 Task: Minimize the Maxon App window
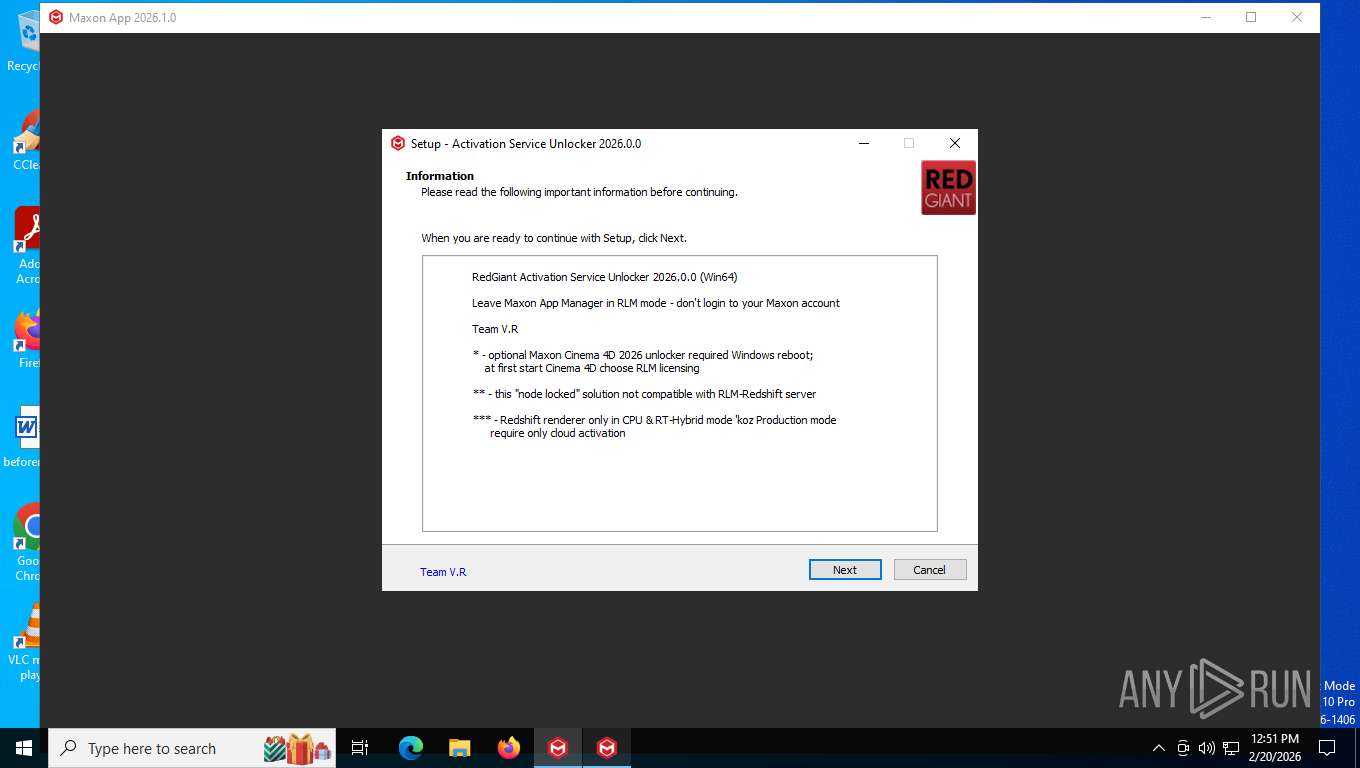(x=1205, y=17)
